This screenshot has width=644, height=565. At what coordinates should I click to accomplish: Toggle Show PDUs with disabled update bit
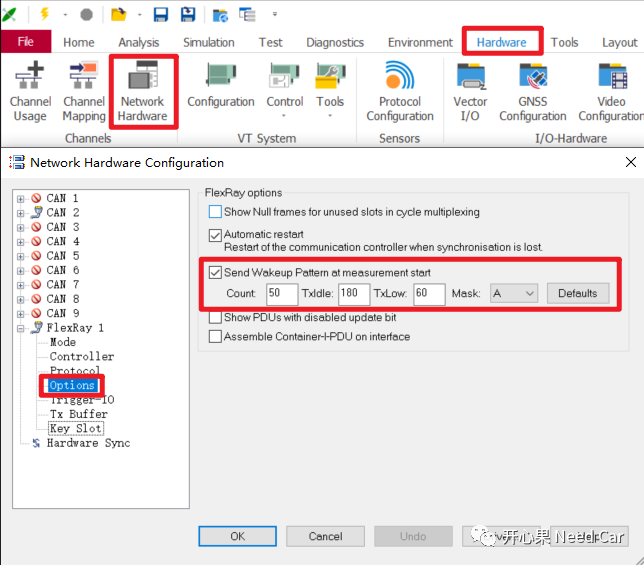[215, 317]
